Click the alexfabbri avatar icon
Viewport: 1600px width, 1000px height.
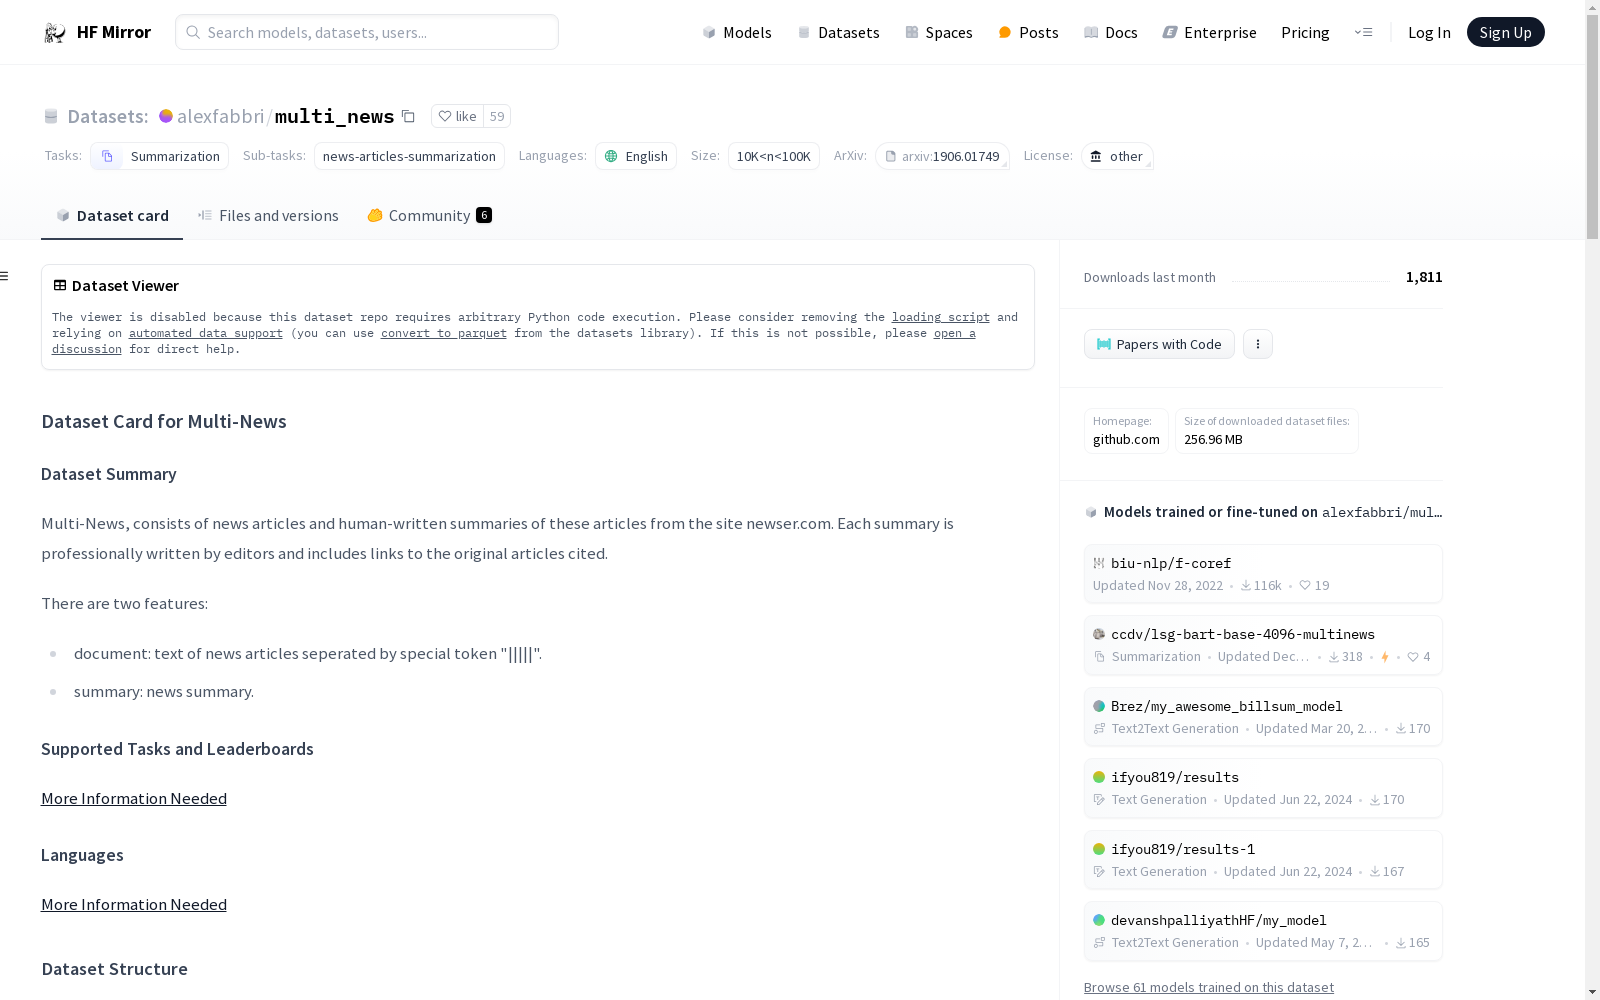coord(166,116)
